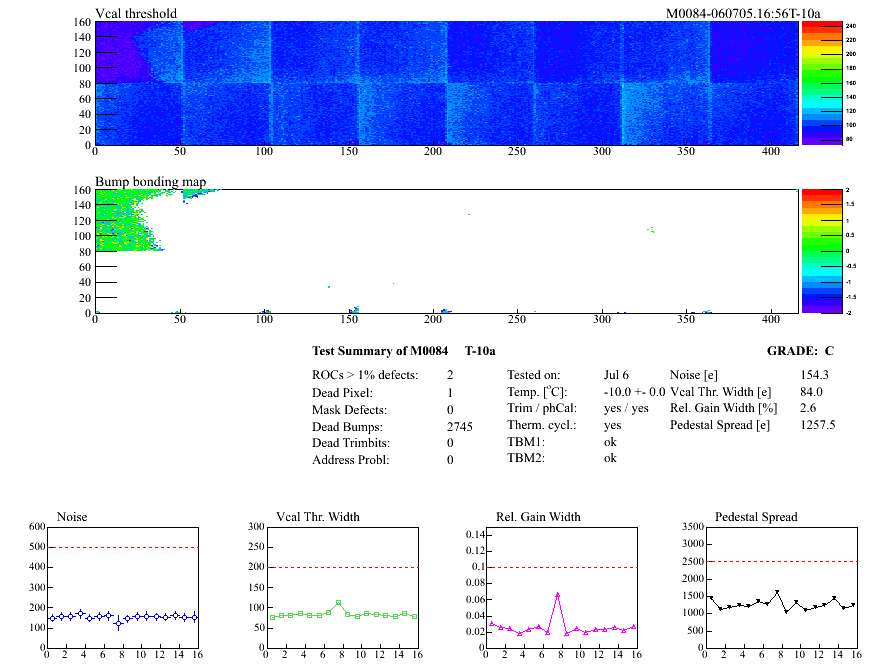Click the 'Pedestal Spread [e]' summary label

[x=719, y=425]
